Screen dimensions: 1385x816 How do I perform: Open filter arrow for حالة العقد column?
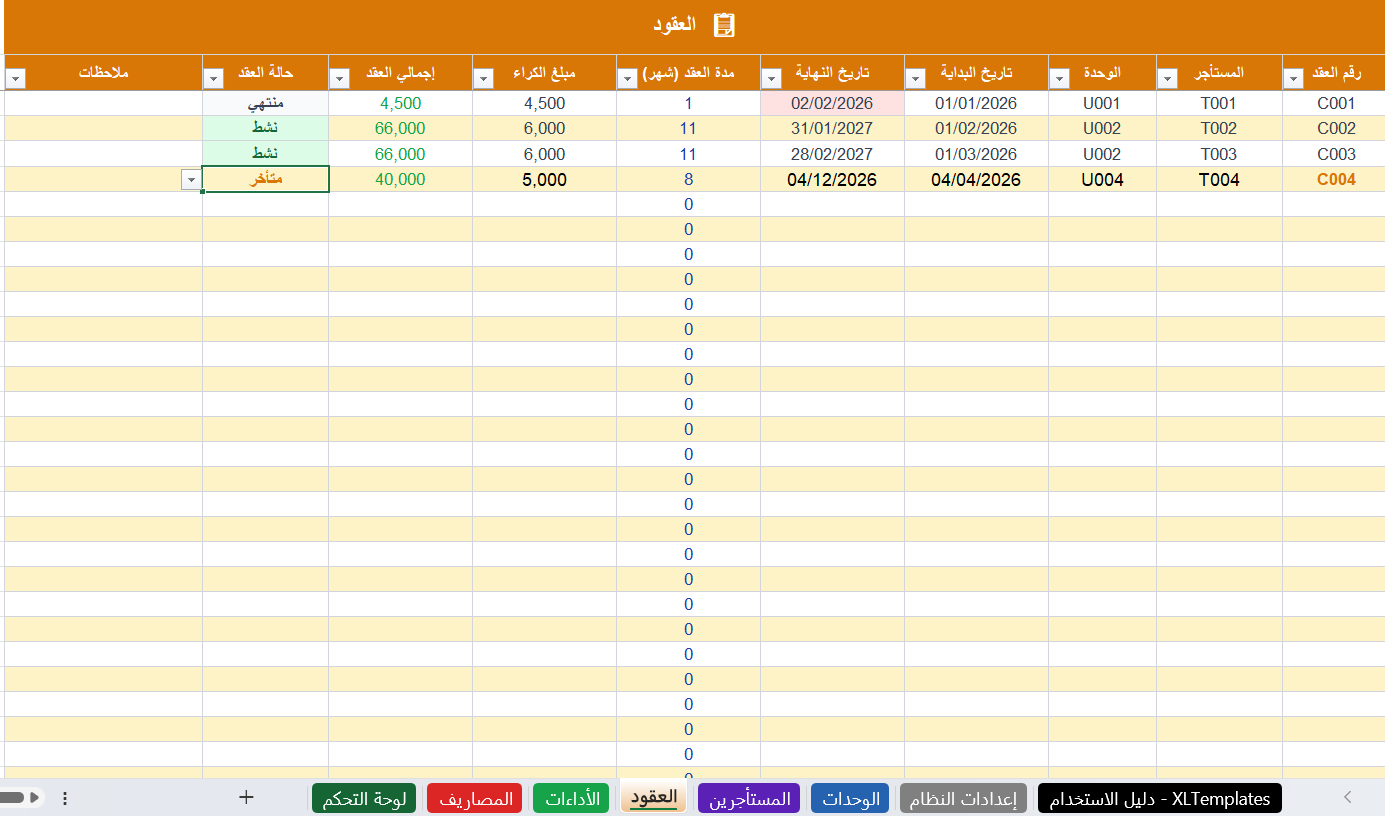coord(213,78)
